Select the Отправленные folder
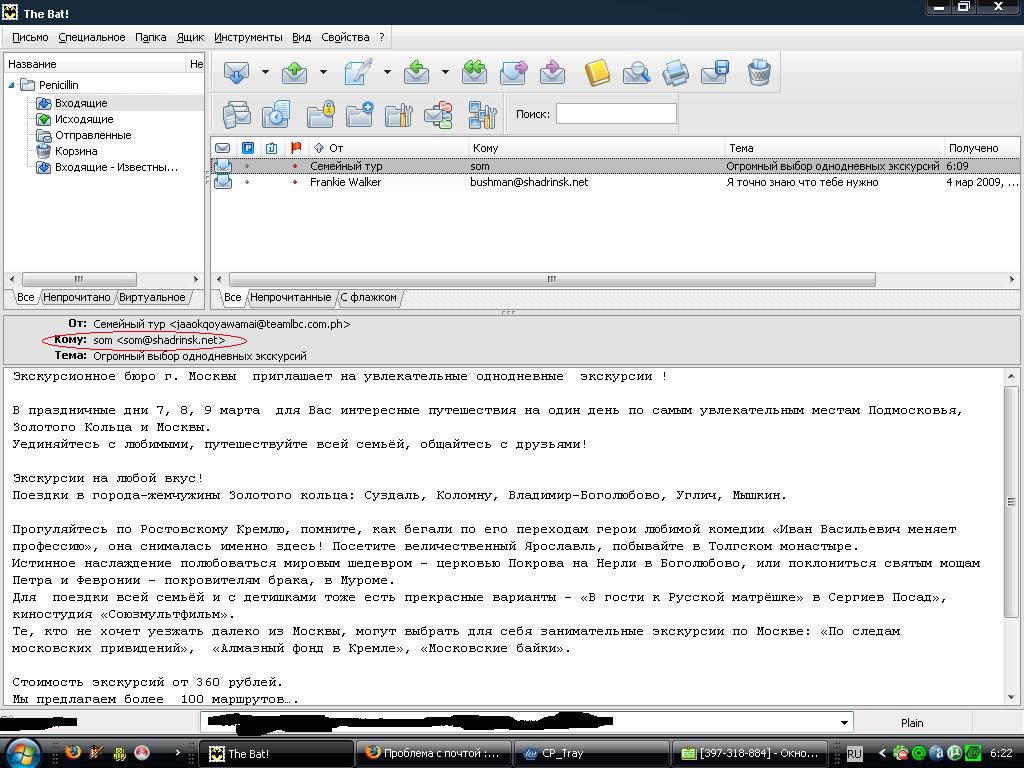Viewport: 1024px width, 768px height. pyautogui.click(x=93, y=135)
